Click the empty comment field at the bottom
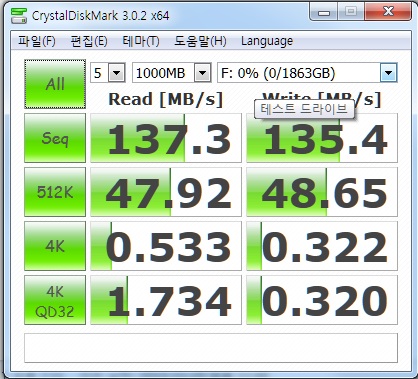 tap(211, 348)
